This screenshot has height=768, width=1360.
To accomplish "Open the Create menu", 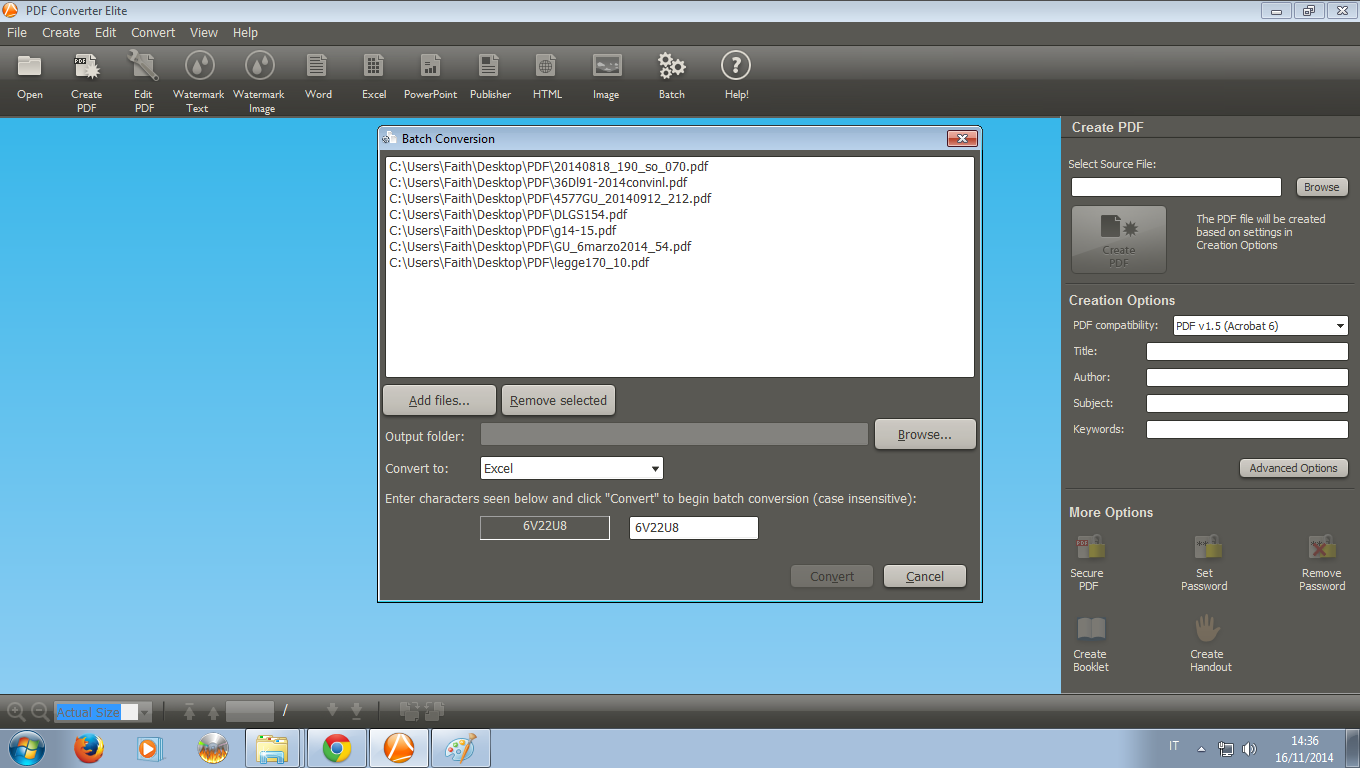I will [x=61, y=33].
